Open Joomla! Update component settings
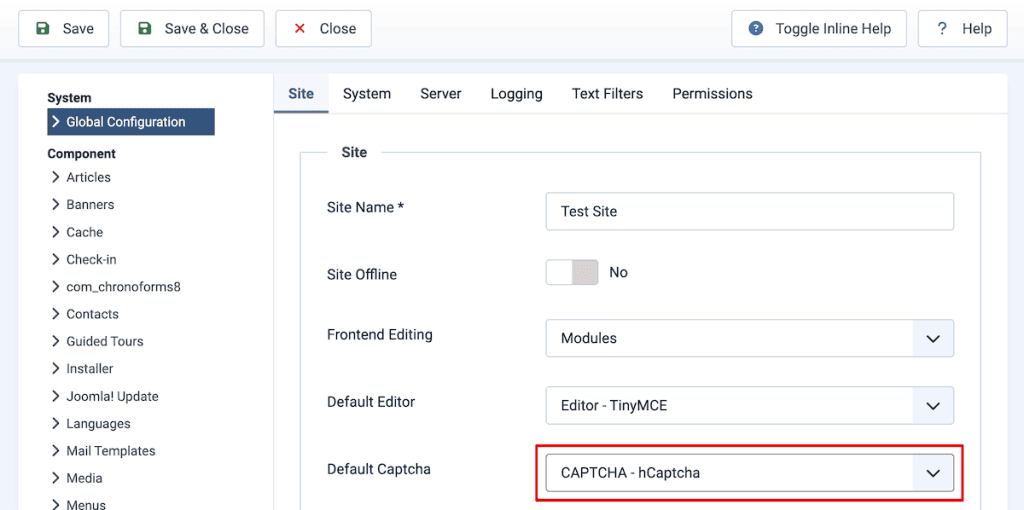The height and width of the screenshot is (510, 1024). coord(104,396)
